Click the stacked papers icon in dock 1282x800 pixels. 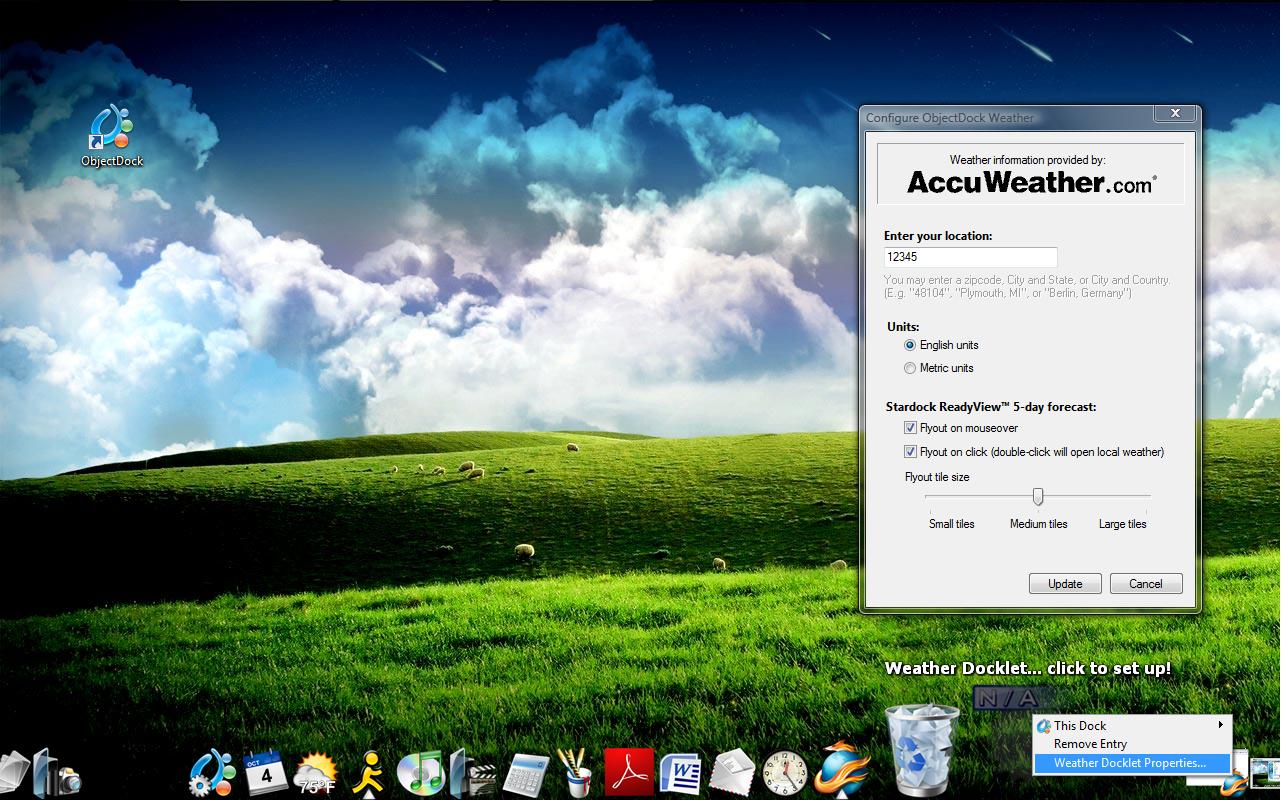point(14,773)
